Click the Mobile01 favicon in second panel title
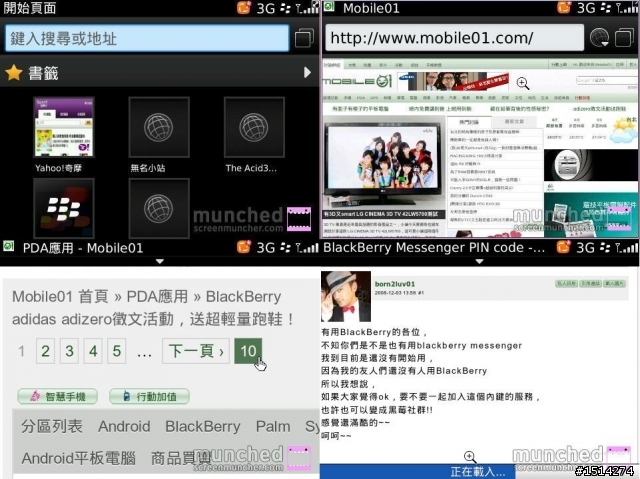 coord(329,7)
